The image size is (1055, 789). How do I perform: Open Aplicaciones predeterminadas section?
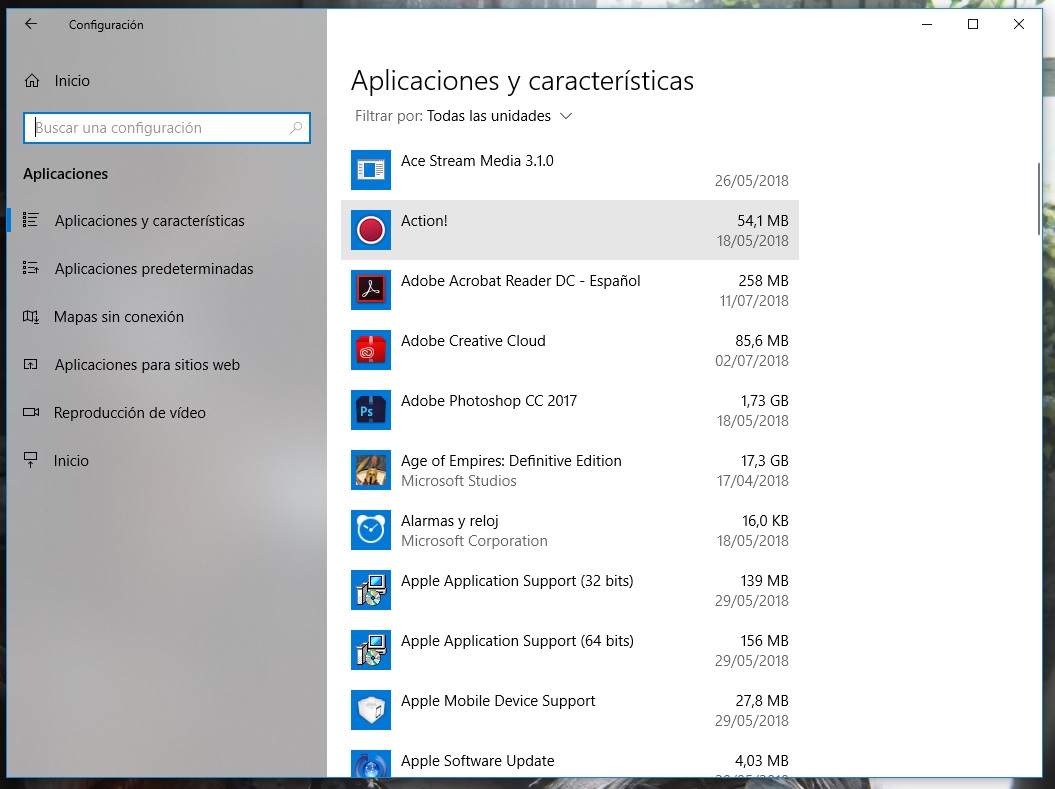click(153, 269)
